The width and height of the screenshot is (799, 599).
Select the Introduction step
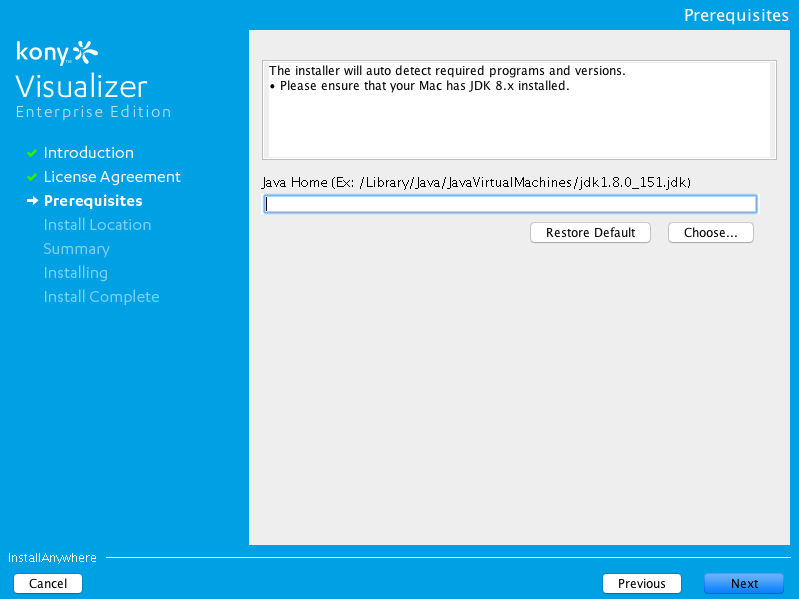(x=89, y=153)
